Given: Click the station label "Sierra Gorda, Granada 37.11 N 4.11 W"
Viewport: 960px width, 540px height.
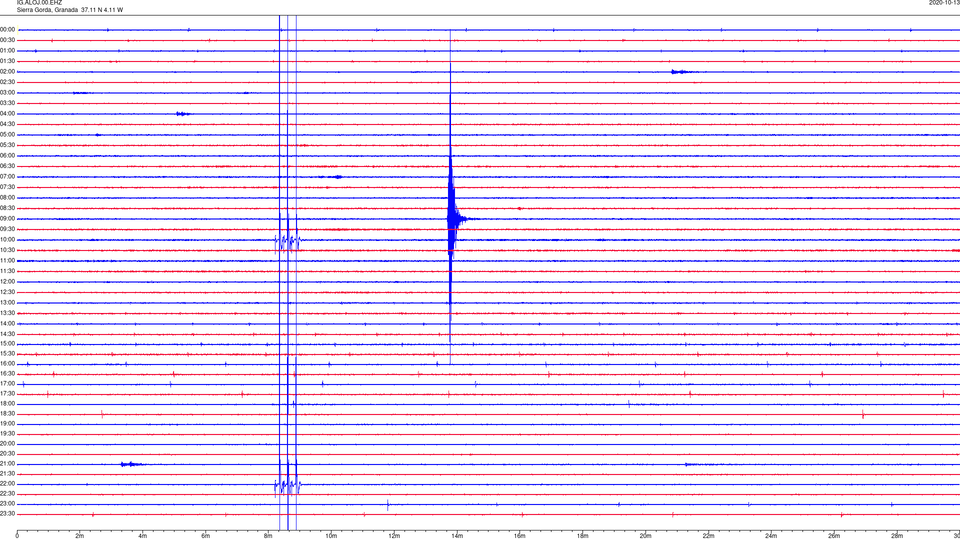Looking at the screenshot, I should click(70, 10).
